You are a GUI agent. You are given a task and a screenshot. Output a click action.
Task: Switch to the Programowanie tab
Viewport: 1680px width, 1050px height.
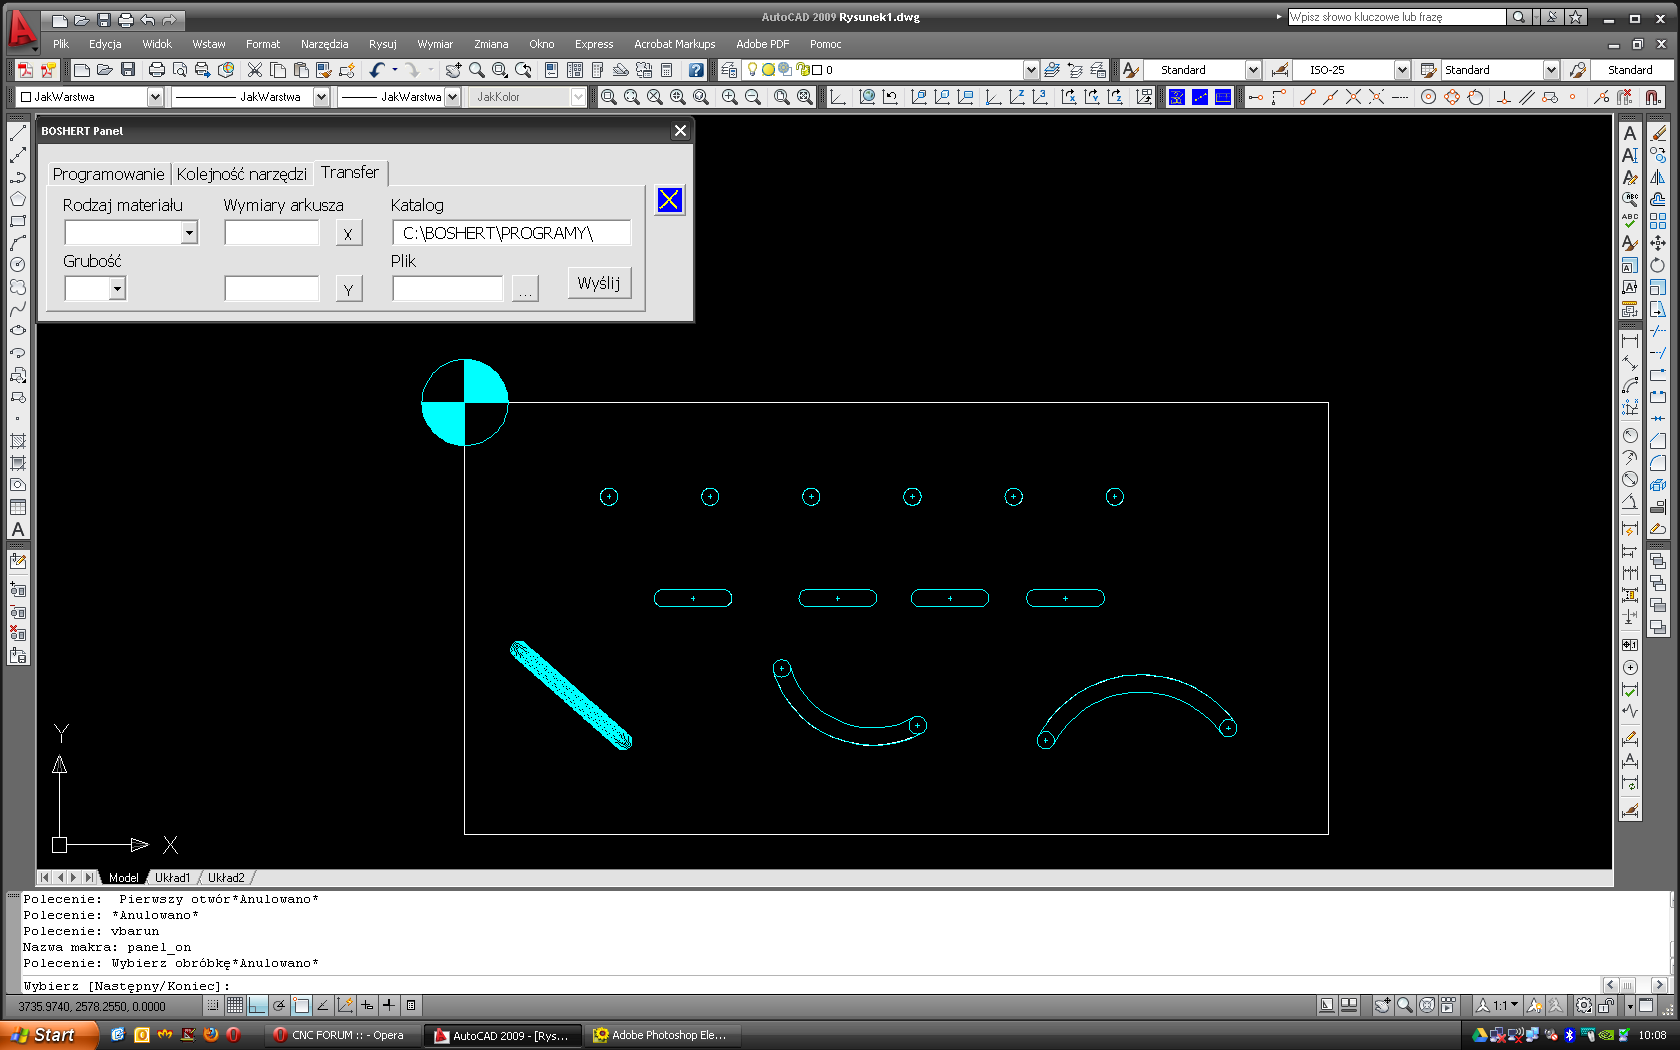pyautogui.click(x=108, y=174)
